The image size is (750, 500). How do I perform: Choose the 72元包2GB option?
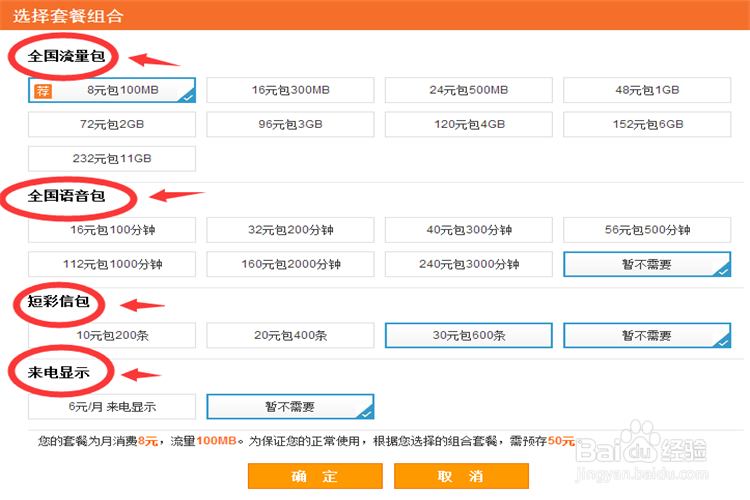(x=112, y=124)
